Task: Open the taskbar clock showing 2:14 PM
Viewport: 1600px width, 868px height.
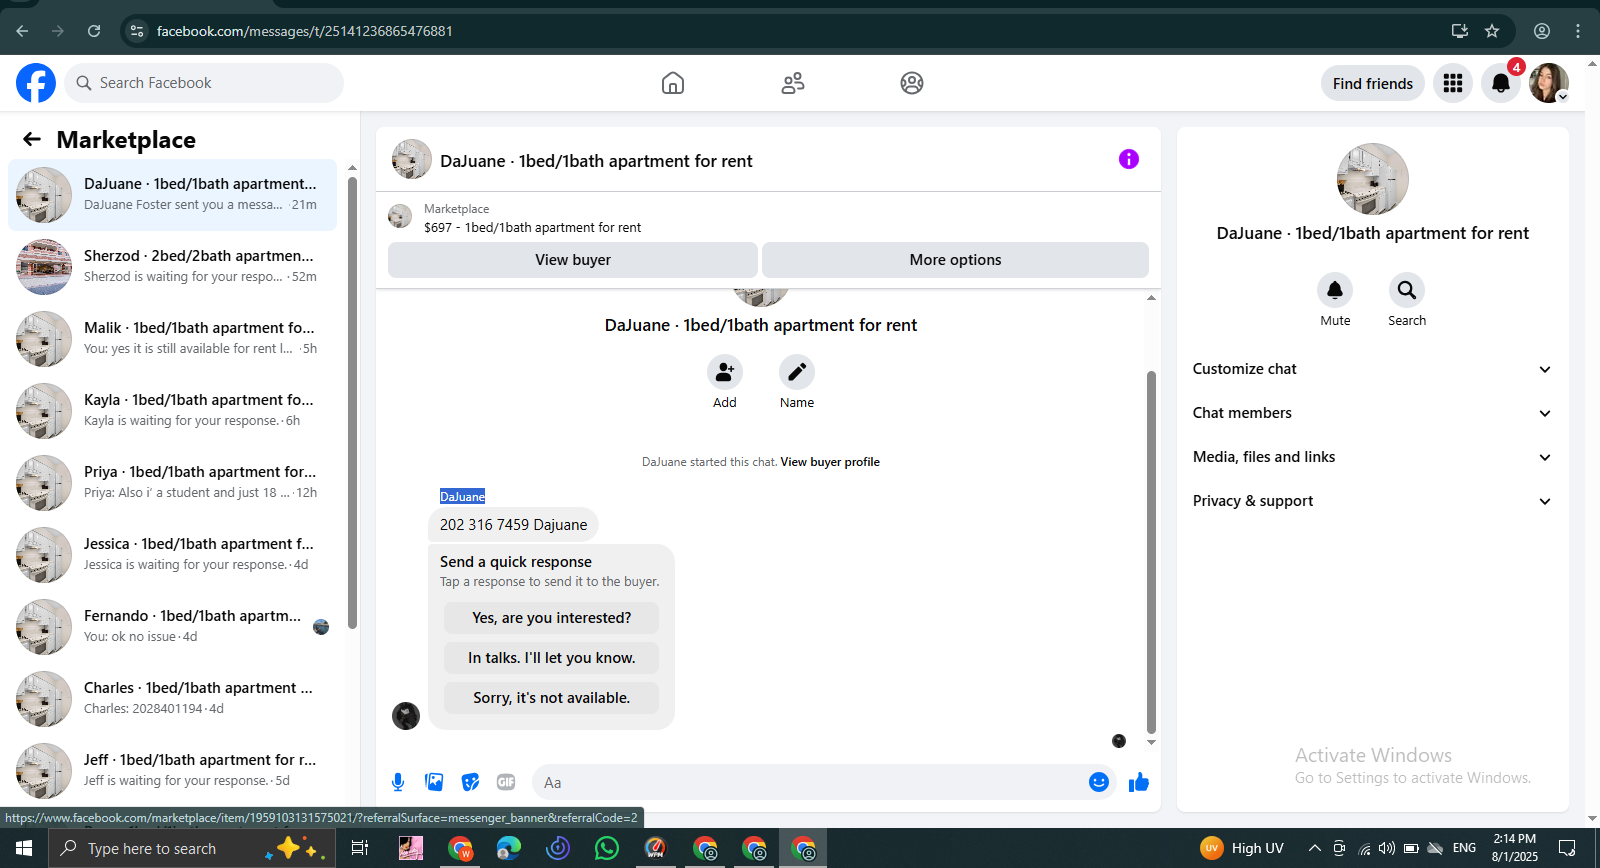Action: click(x=1515, y=848)
